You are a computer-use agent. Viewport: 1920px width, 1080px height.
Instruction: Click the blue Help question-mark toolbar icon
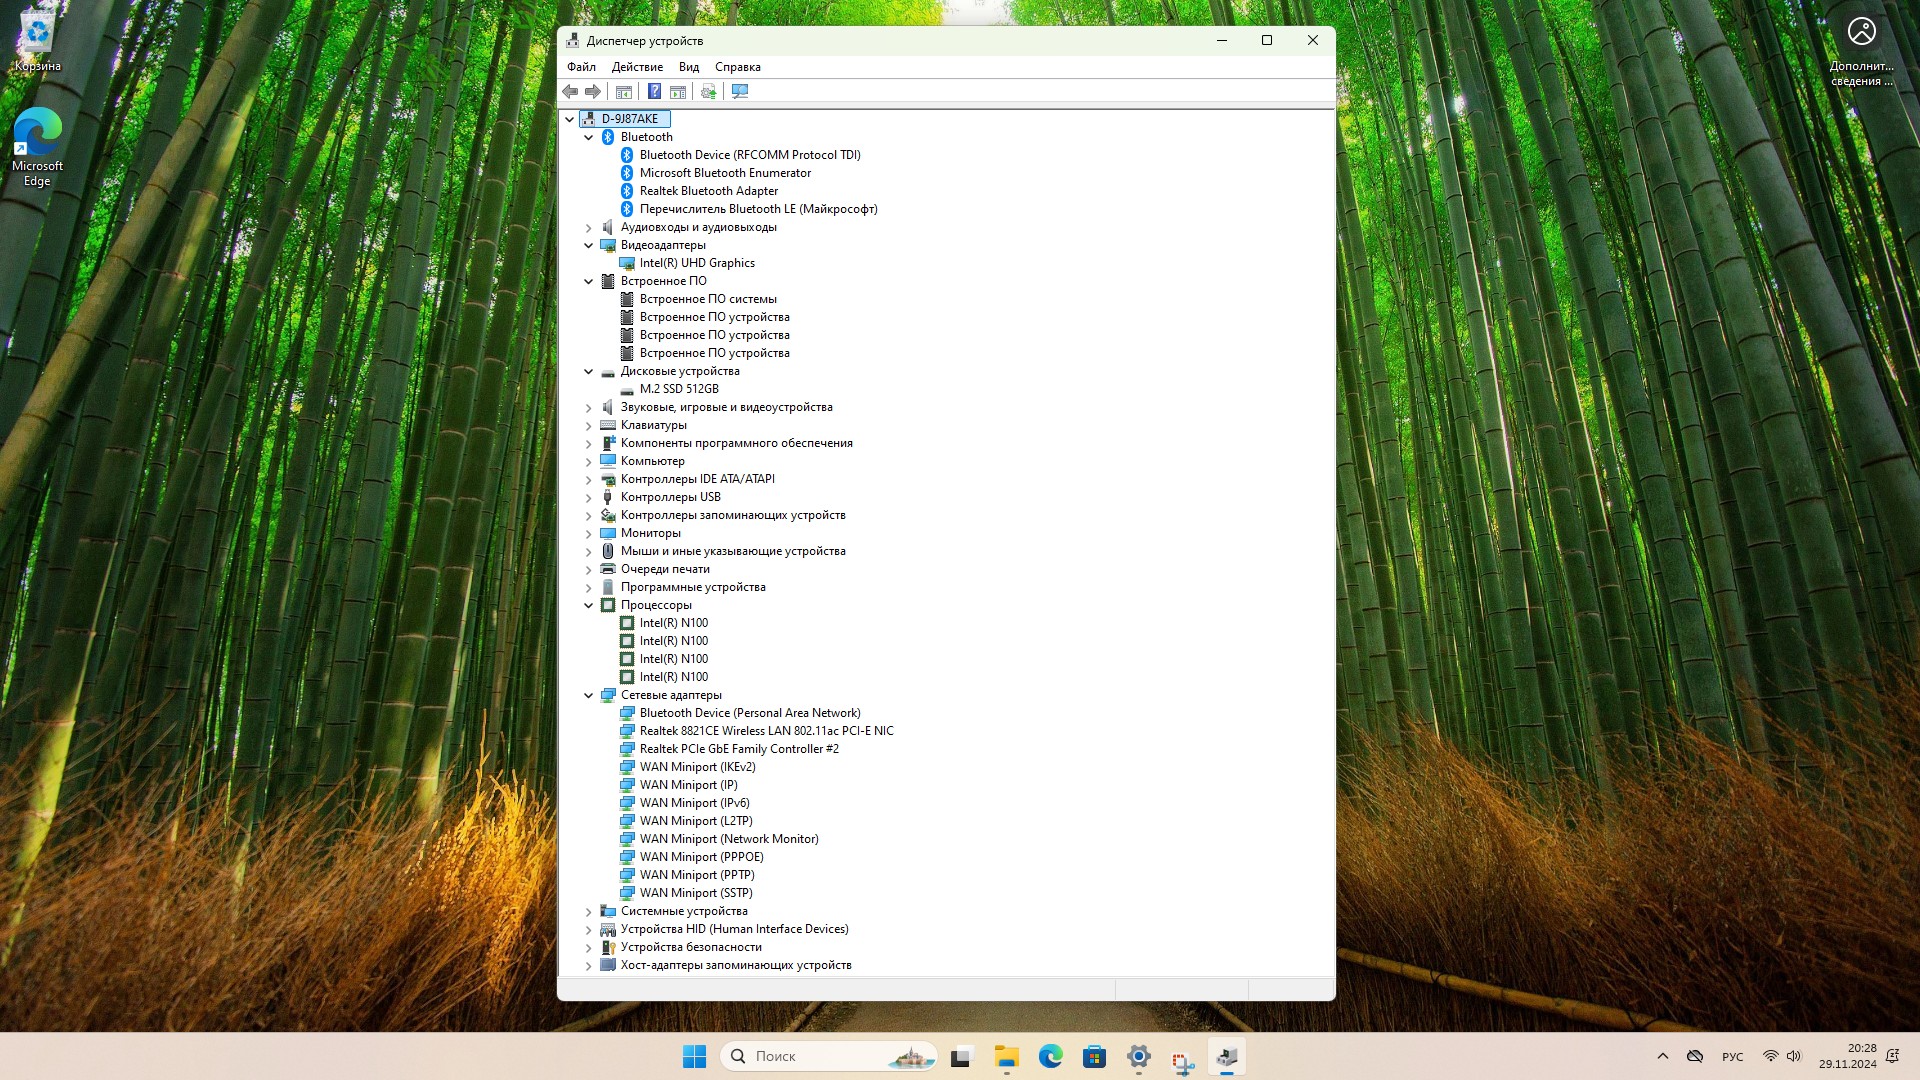click(654, 92)
